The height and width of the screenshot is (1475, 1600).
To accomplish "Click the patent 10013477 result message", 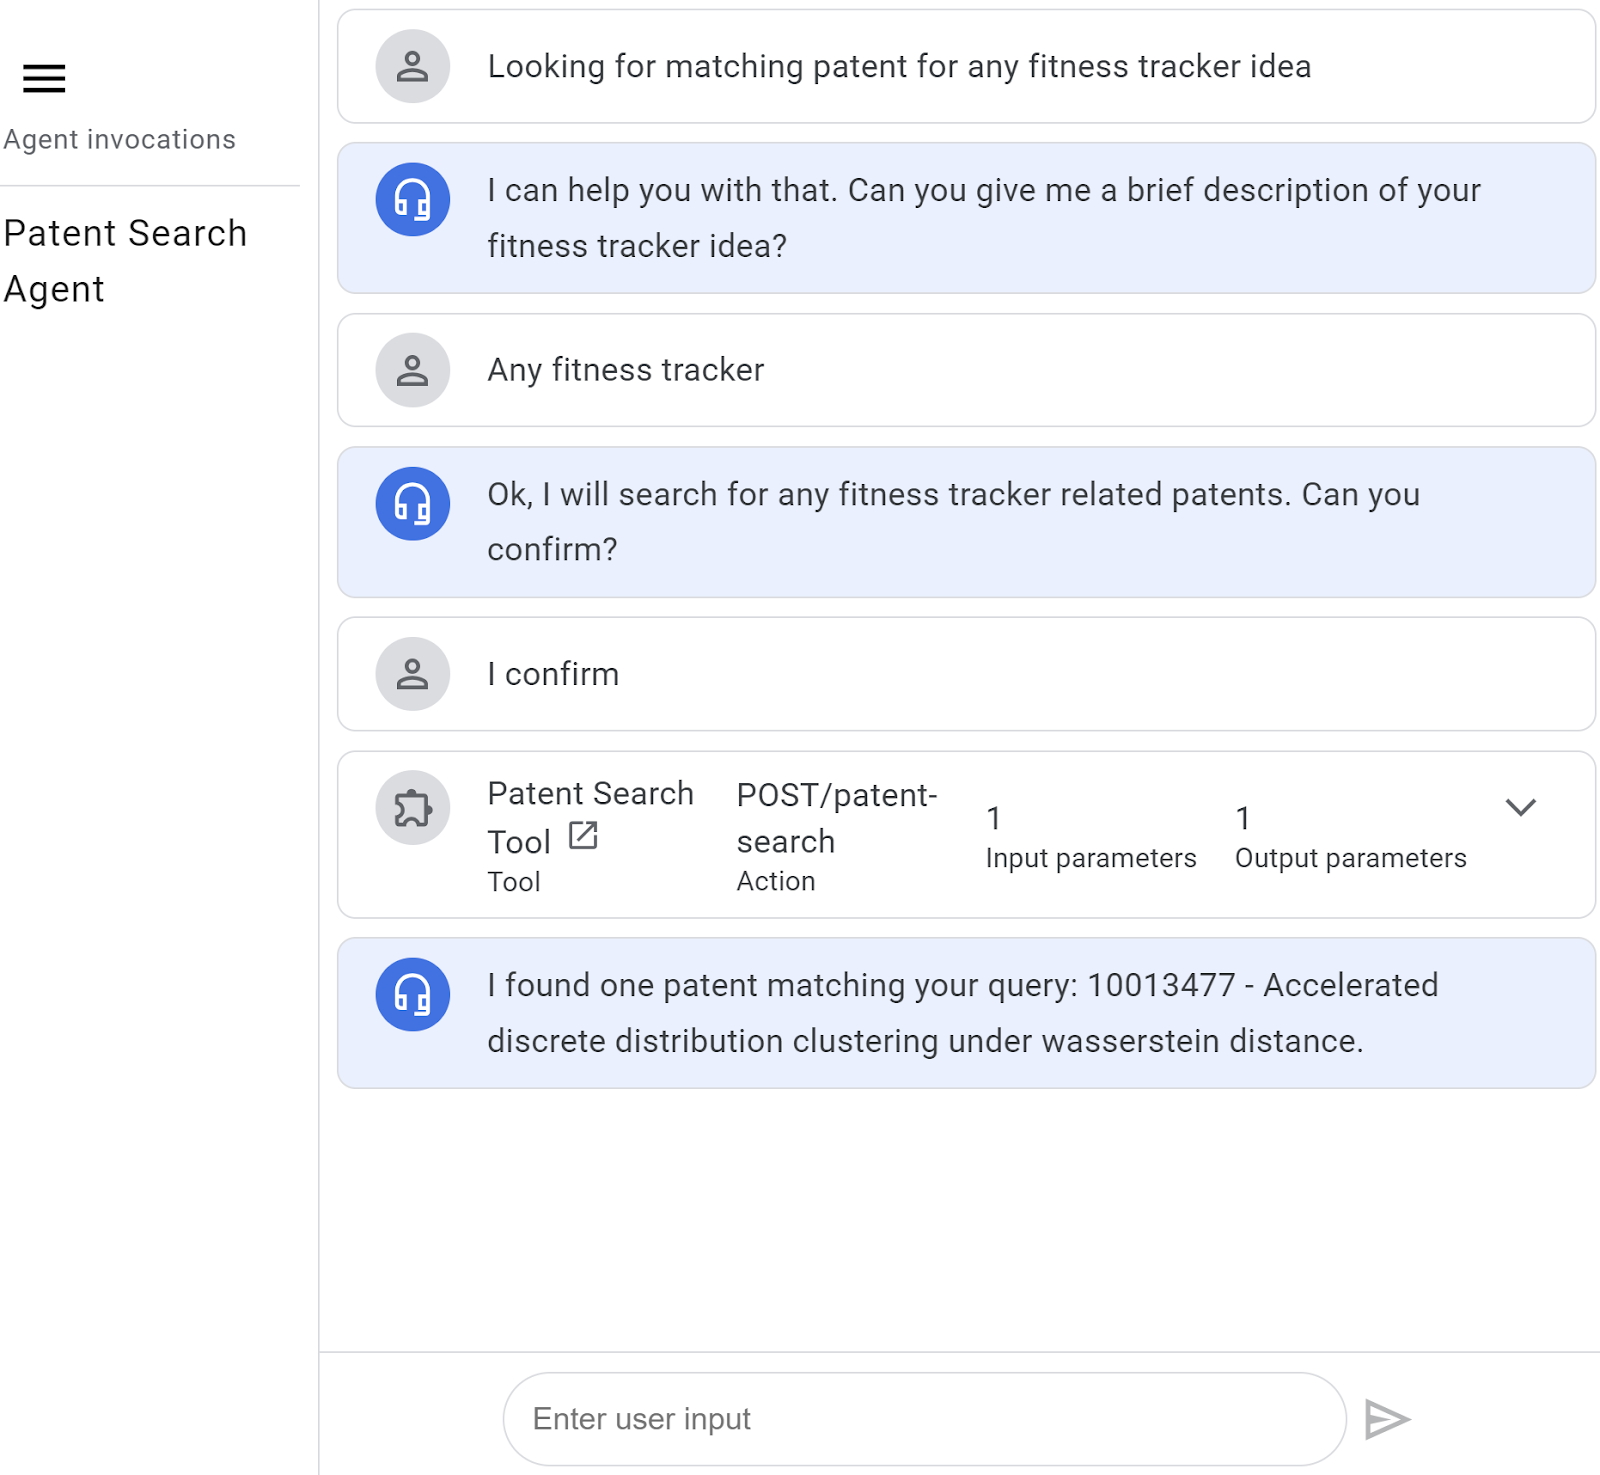I will (962, 1013).
